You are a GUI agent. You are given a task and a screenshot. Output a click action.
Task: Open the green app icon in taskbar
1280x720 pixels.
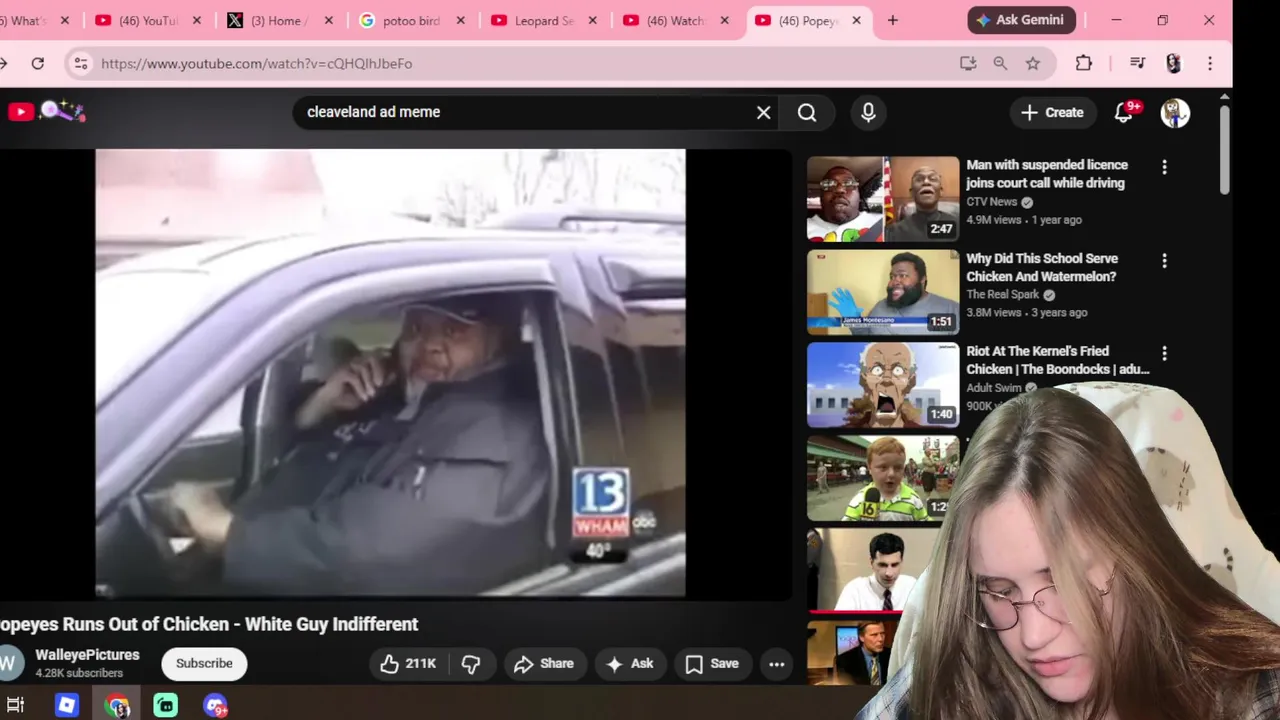click(x=165, y=705)
